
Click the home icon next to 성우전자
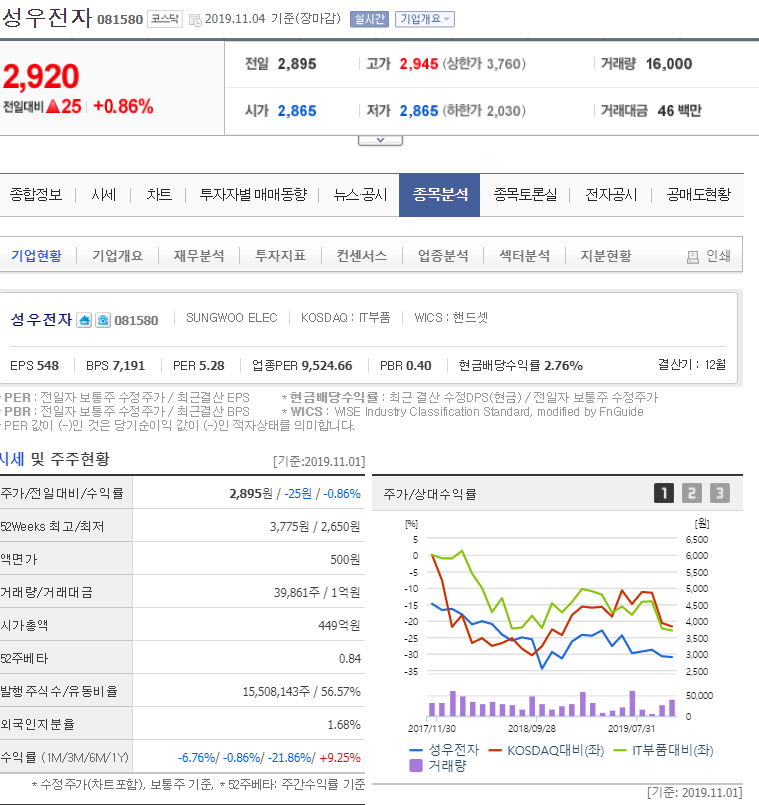[x=84, y=320]
